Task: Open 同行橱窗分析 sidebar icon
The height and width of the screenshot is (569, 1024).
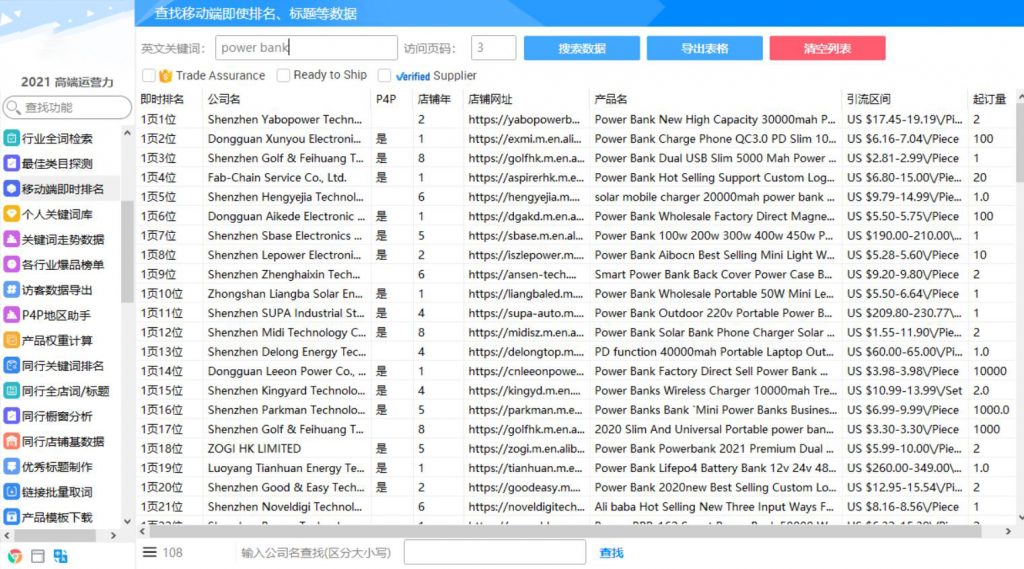Action: pyautogui.click(x=11, y=416)
